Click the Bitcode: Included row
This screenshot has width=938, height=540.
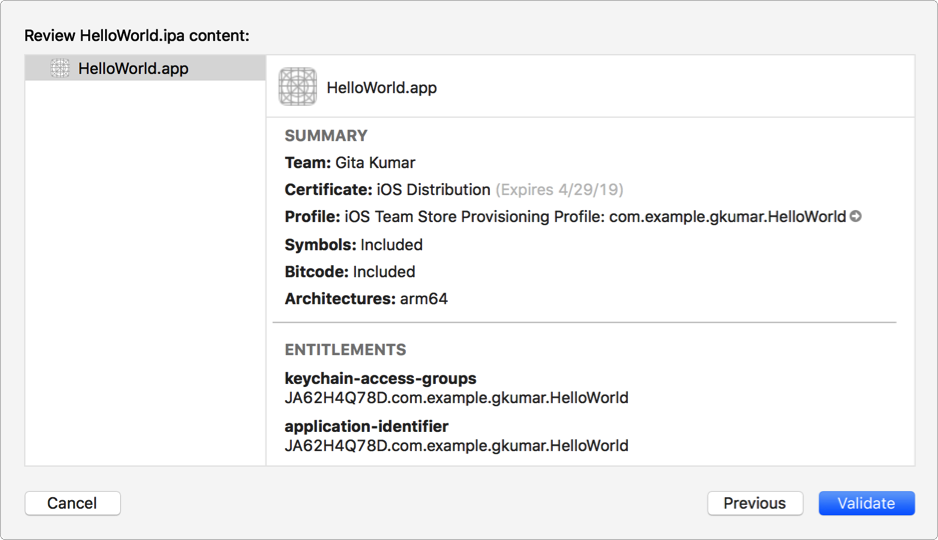(349, 272)
